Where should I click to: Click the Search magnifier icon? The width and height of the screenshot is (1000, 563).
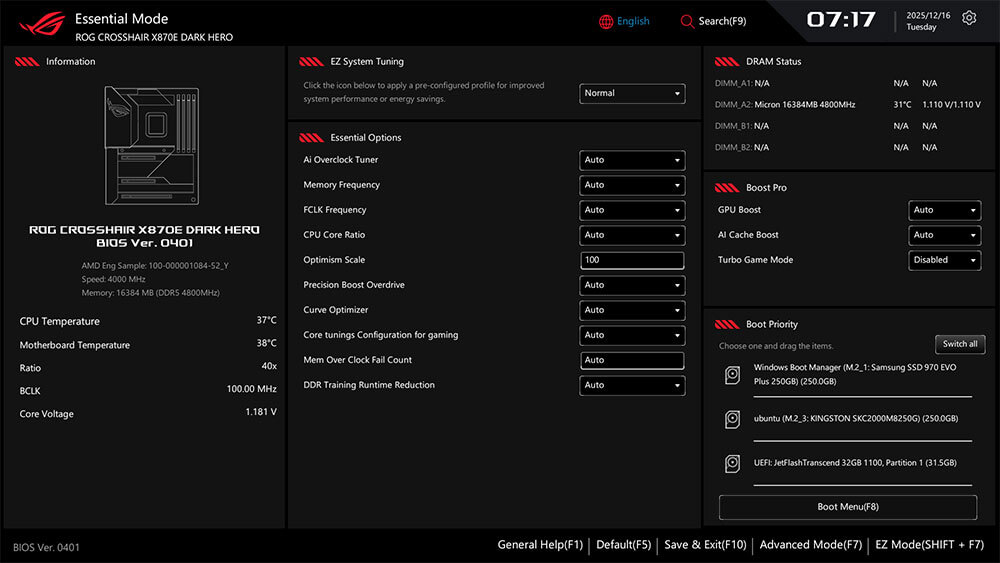(687, 21)
